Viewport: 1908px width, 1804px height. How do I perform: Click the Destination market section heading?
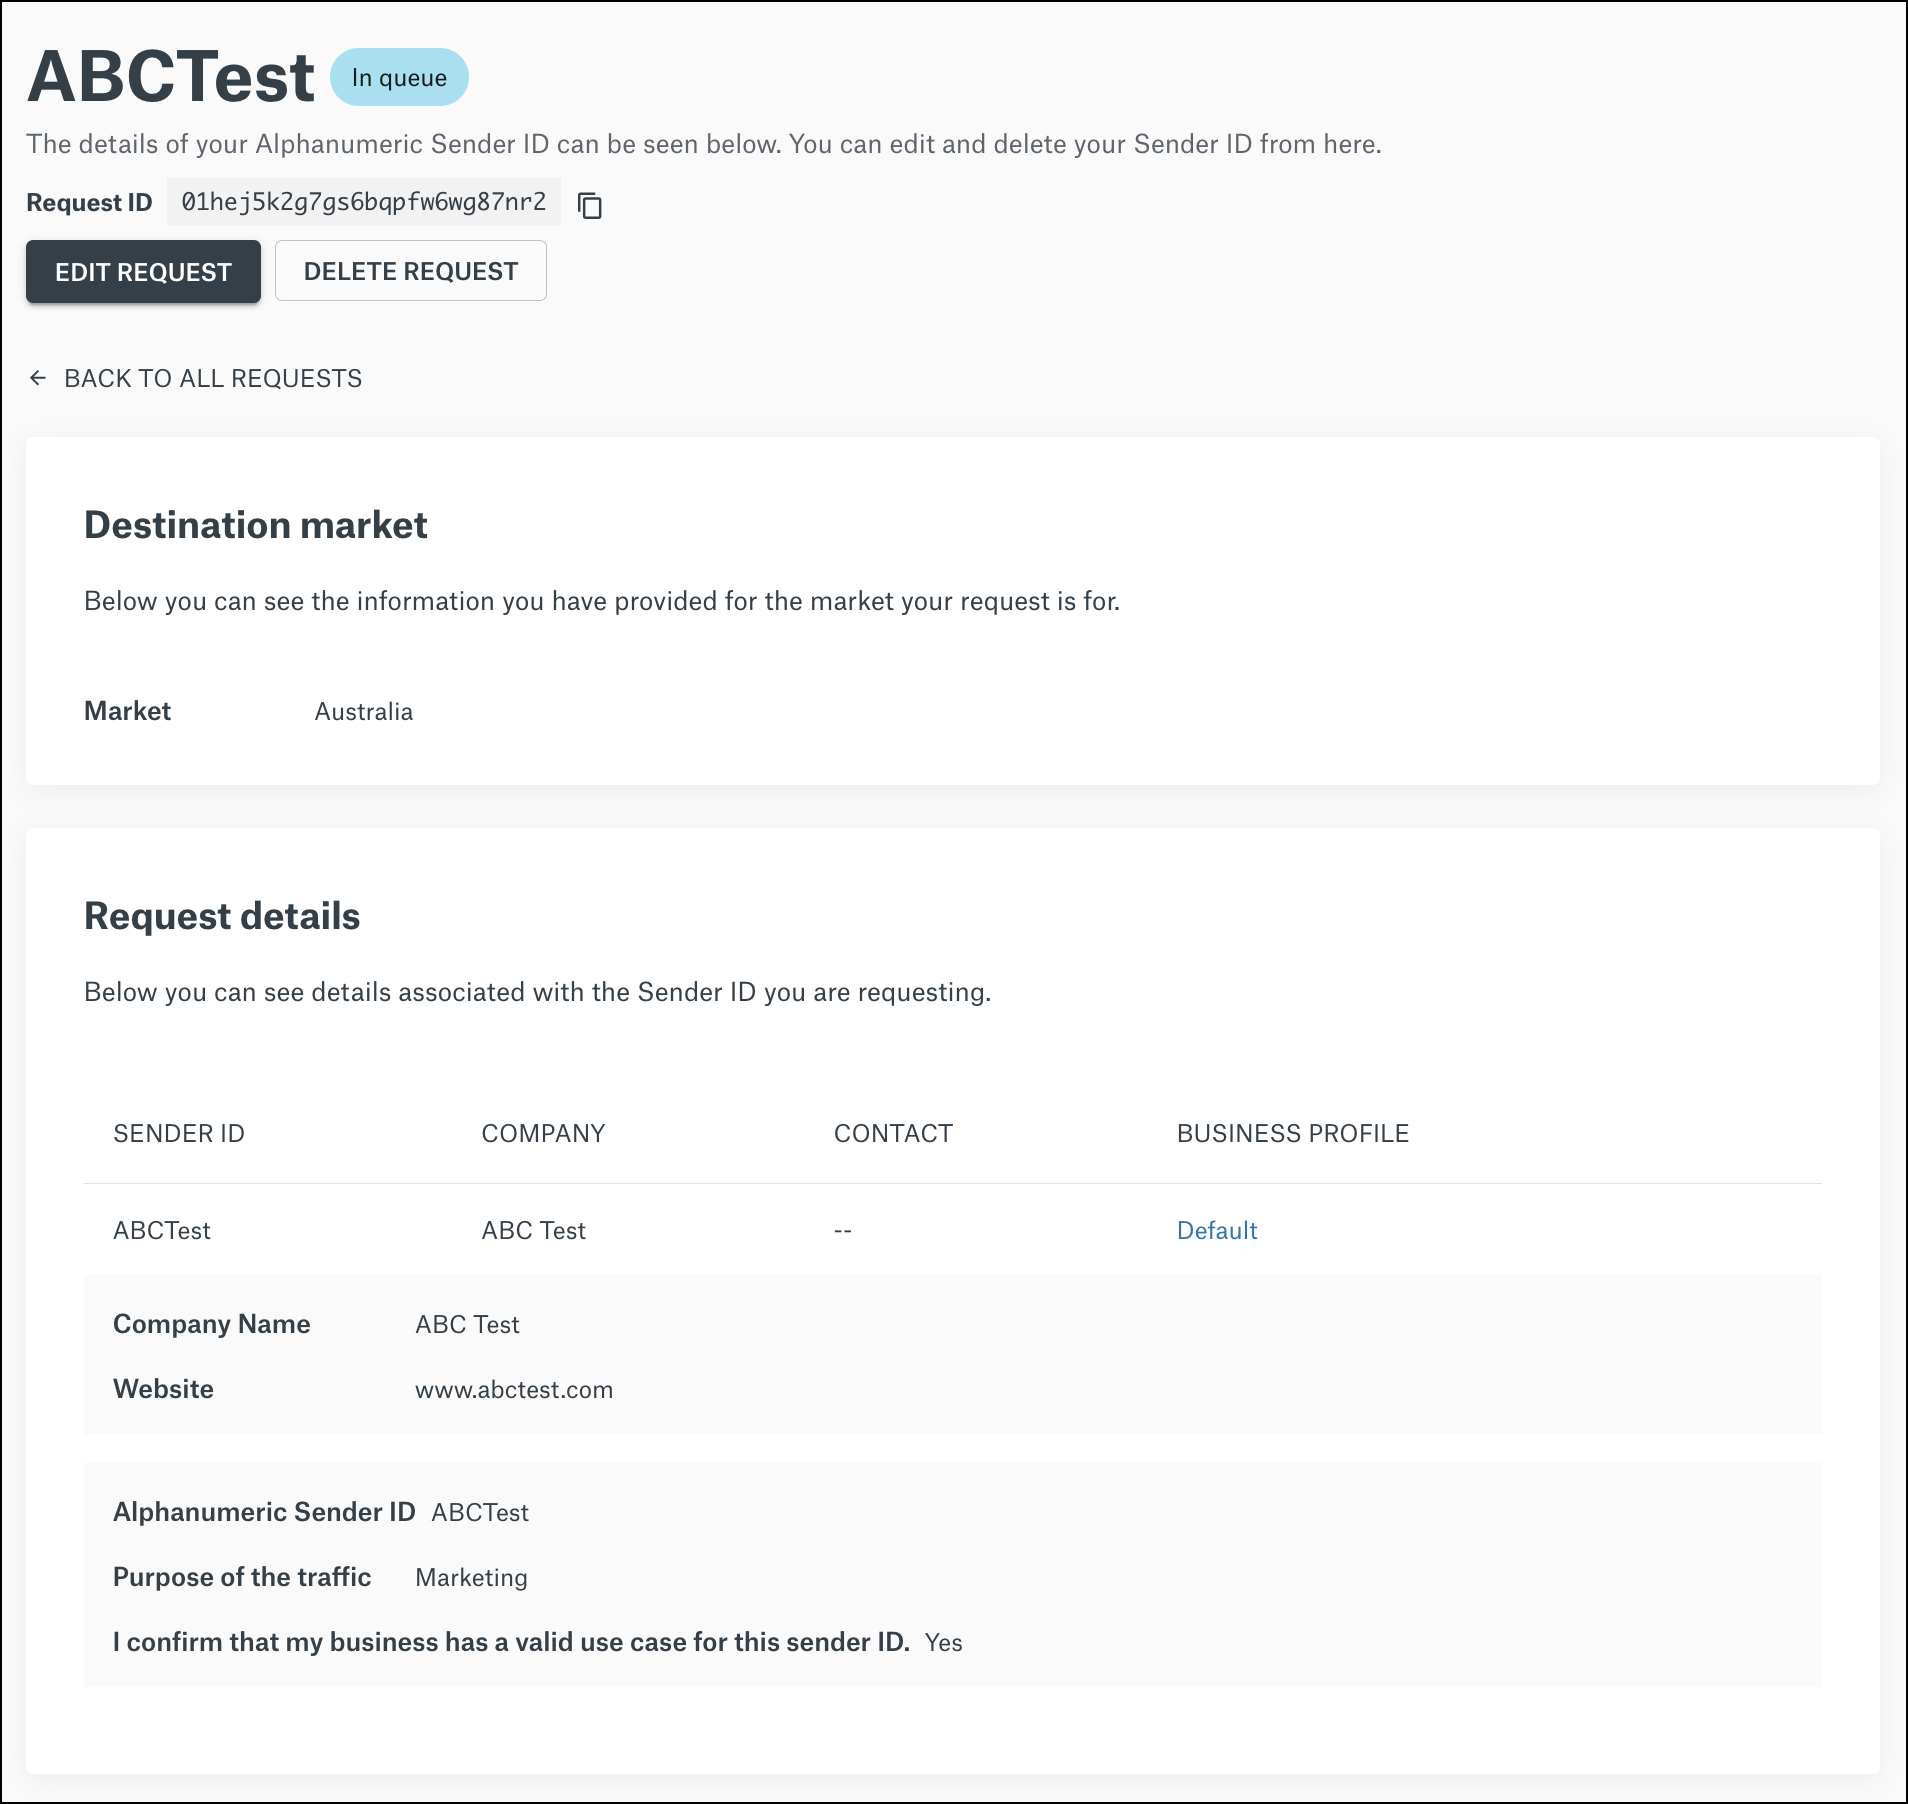pyautogui.click(x=257, y=524)
